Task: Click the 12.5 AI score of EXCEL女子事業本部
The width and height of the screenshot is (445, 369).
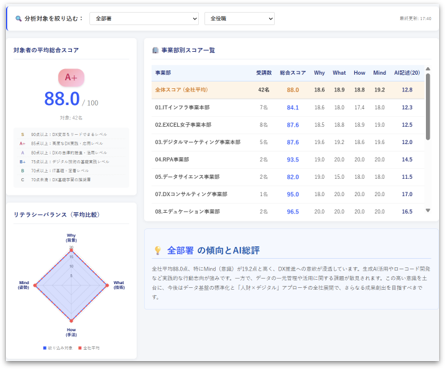Action: pos(407,125)
